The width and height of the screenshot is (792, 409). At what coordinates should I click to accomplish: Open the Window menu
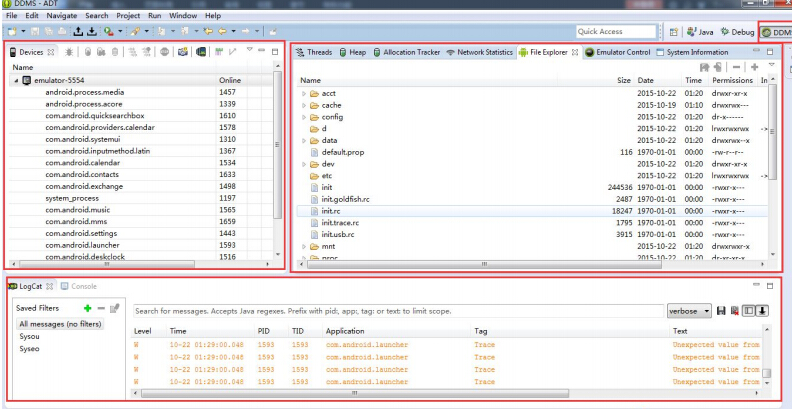tap(183, 16)
